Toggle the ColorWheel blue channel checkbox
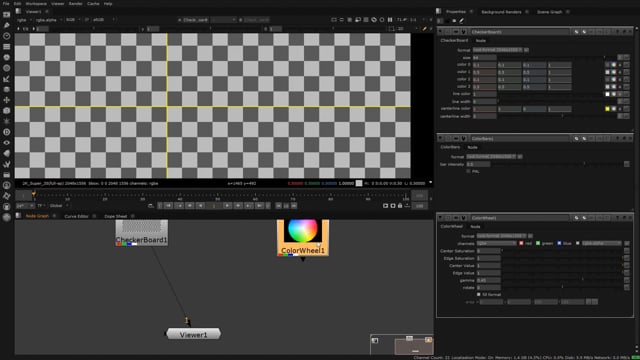 click(x=559, y=243)
